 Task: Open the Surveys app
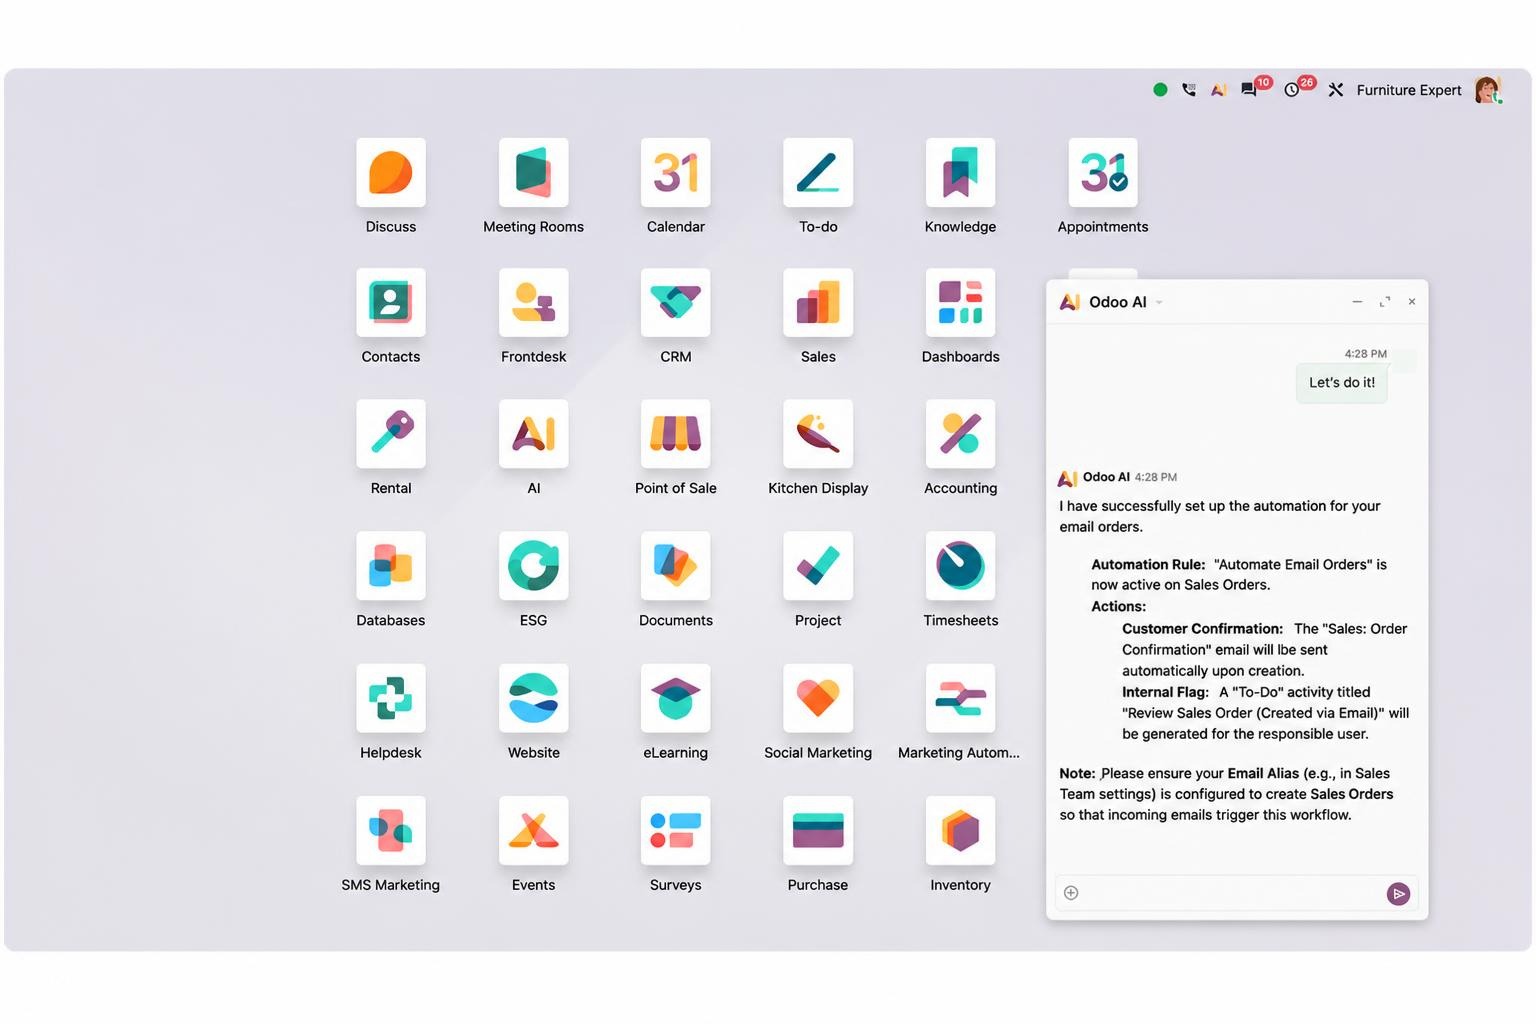[x=676, y=830]
